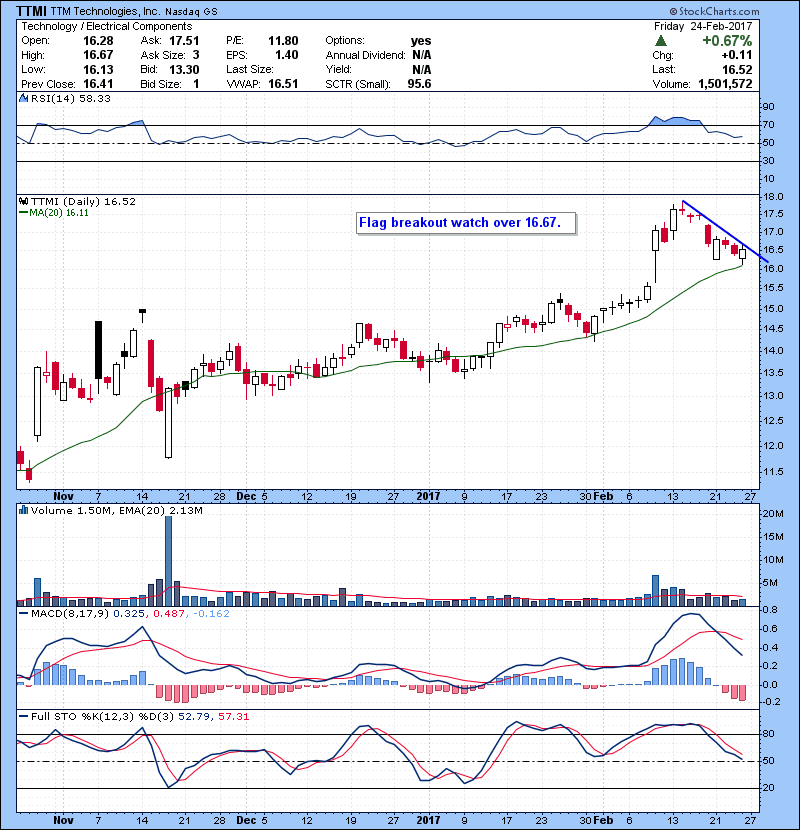Click the green up-triangle price change icon
Screen dimensions: 800x830
coord(660,41)
